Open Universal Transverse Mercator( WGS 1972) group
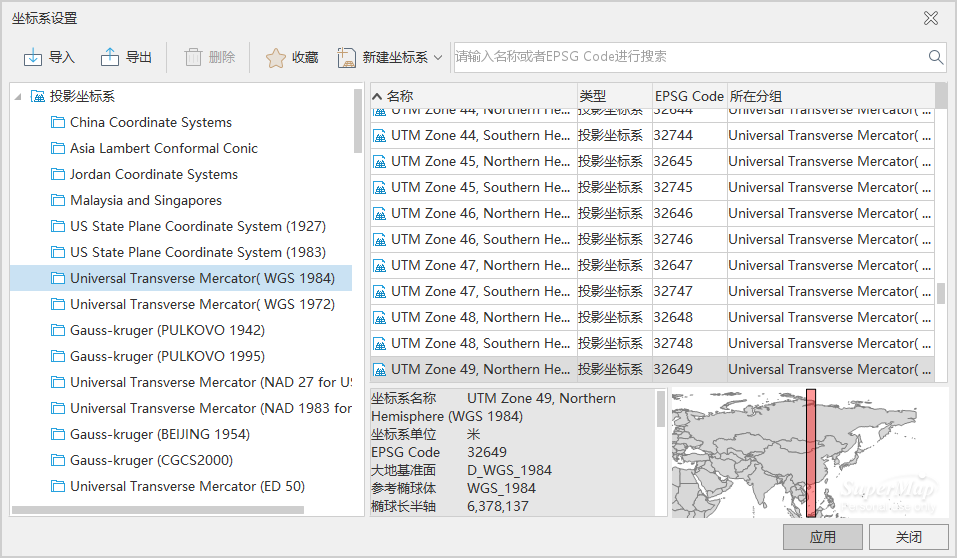Viewport: 957px width, 558px height. (202, 305)
